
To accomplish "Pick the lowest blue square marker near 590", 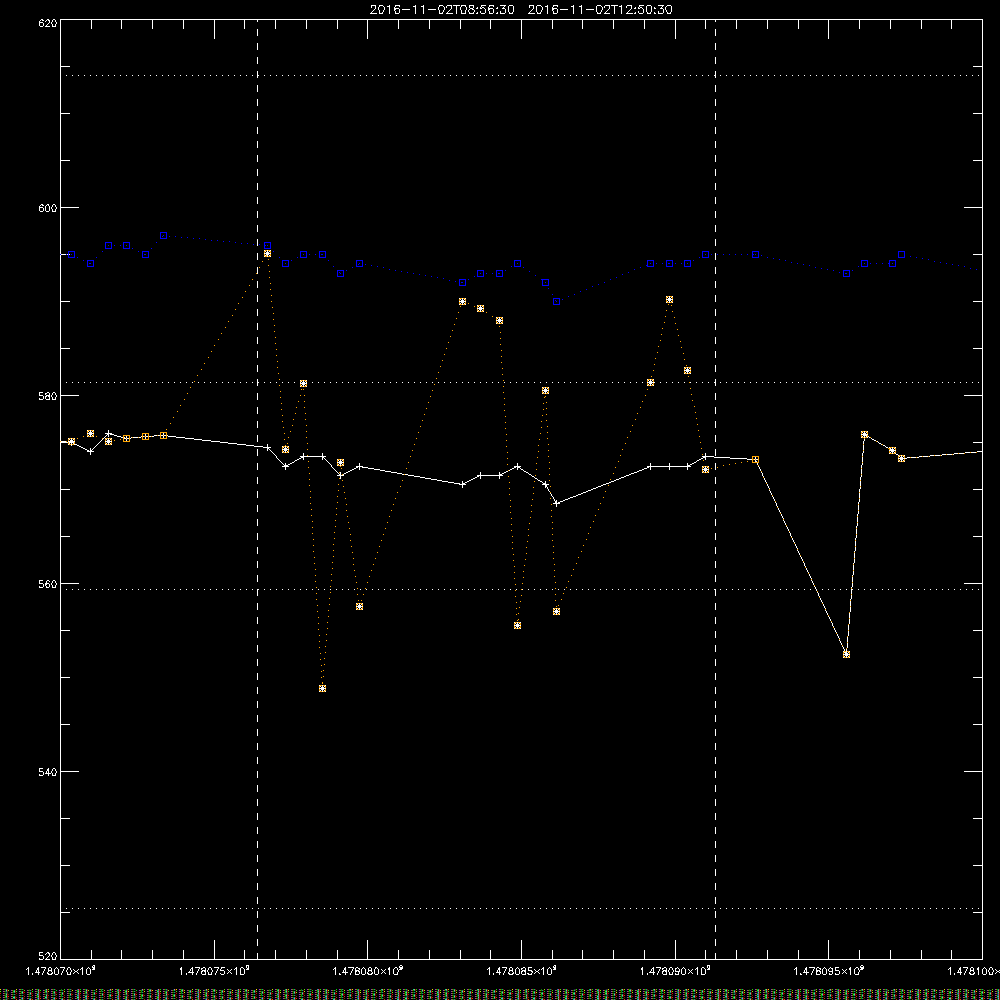I will [556, 302].
